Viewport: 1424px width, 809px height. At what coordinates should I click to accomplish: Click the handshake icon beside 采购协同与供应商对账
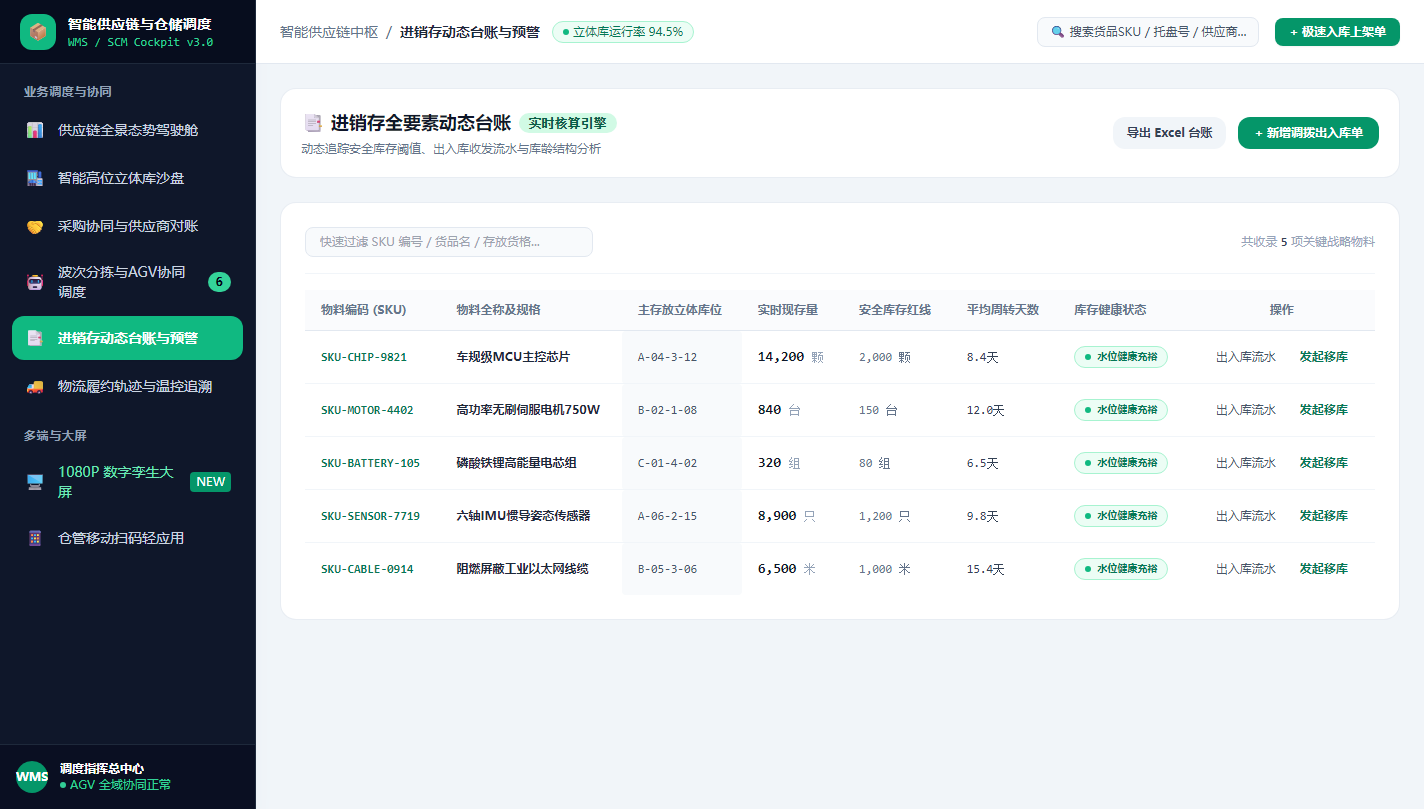[35, 226]
